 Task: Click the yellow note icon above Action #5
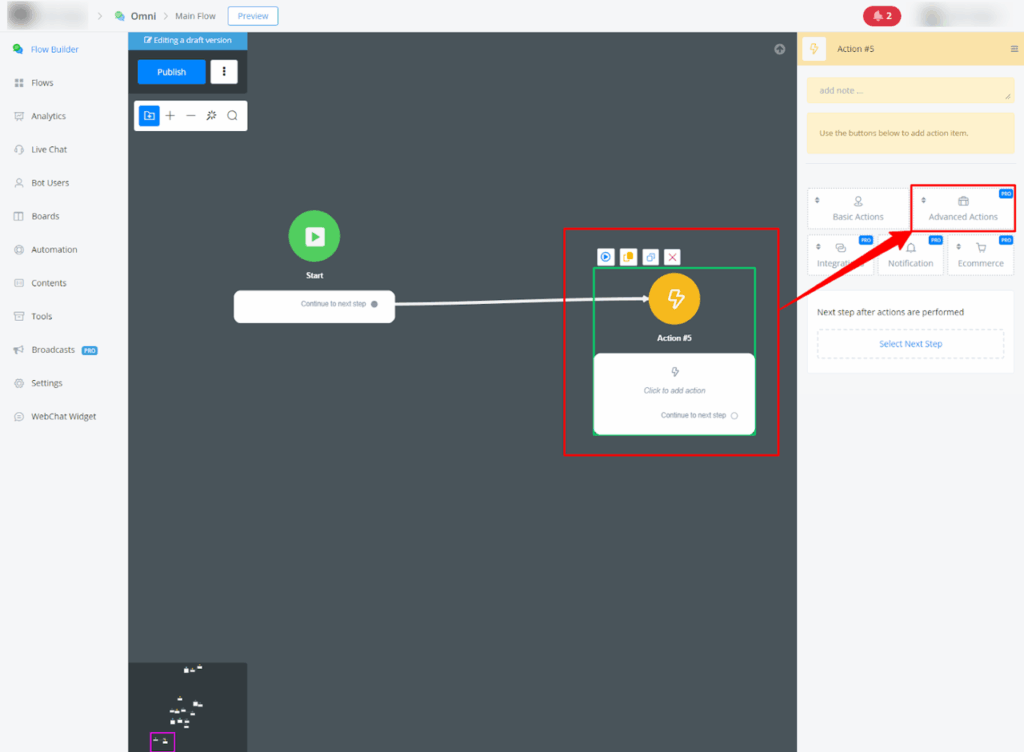coord(628,257)
